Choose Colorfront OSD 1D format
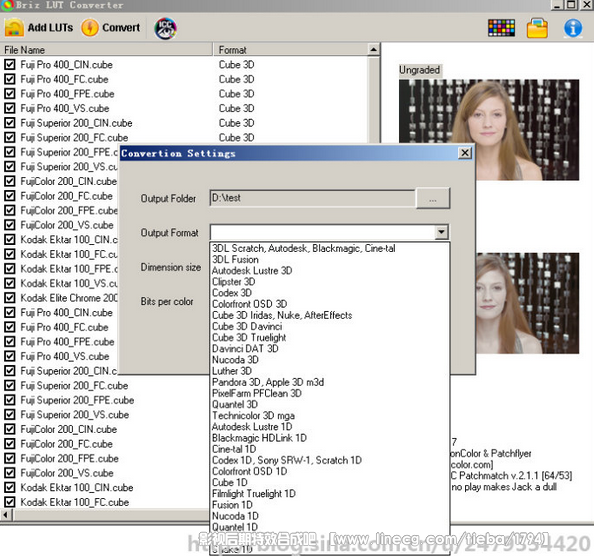 click(249, 472)
